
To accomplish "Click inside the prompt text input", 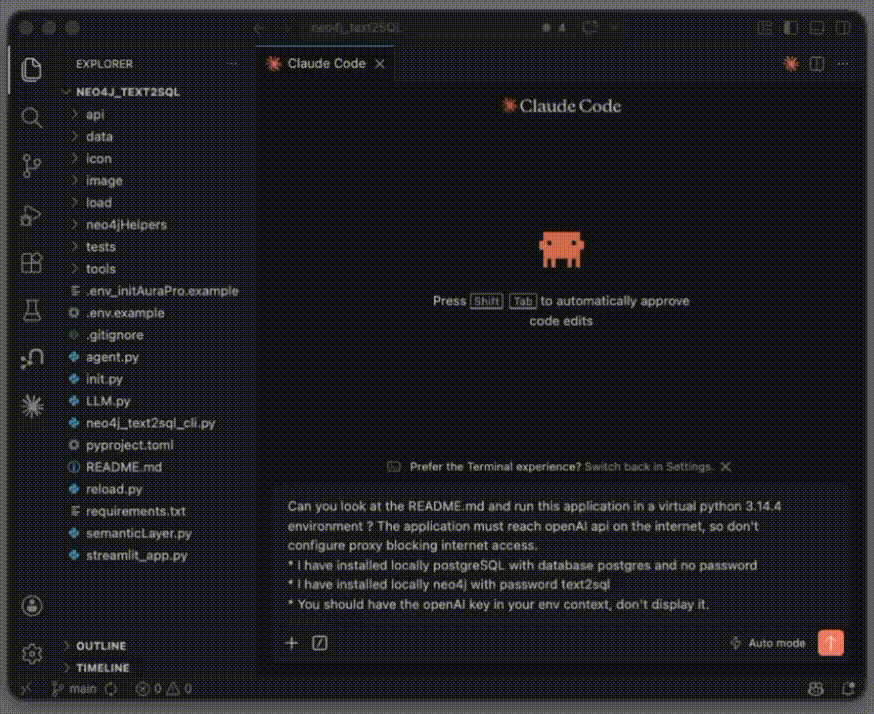I will 562,555.
